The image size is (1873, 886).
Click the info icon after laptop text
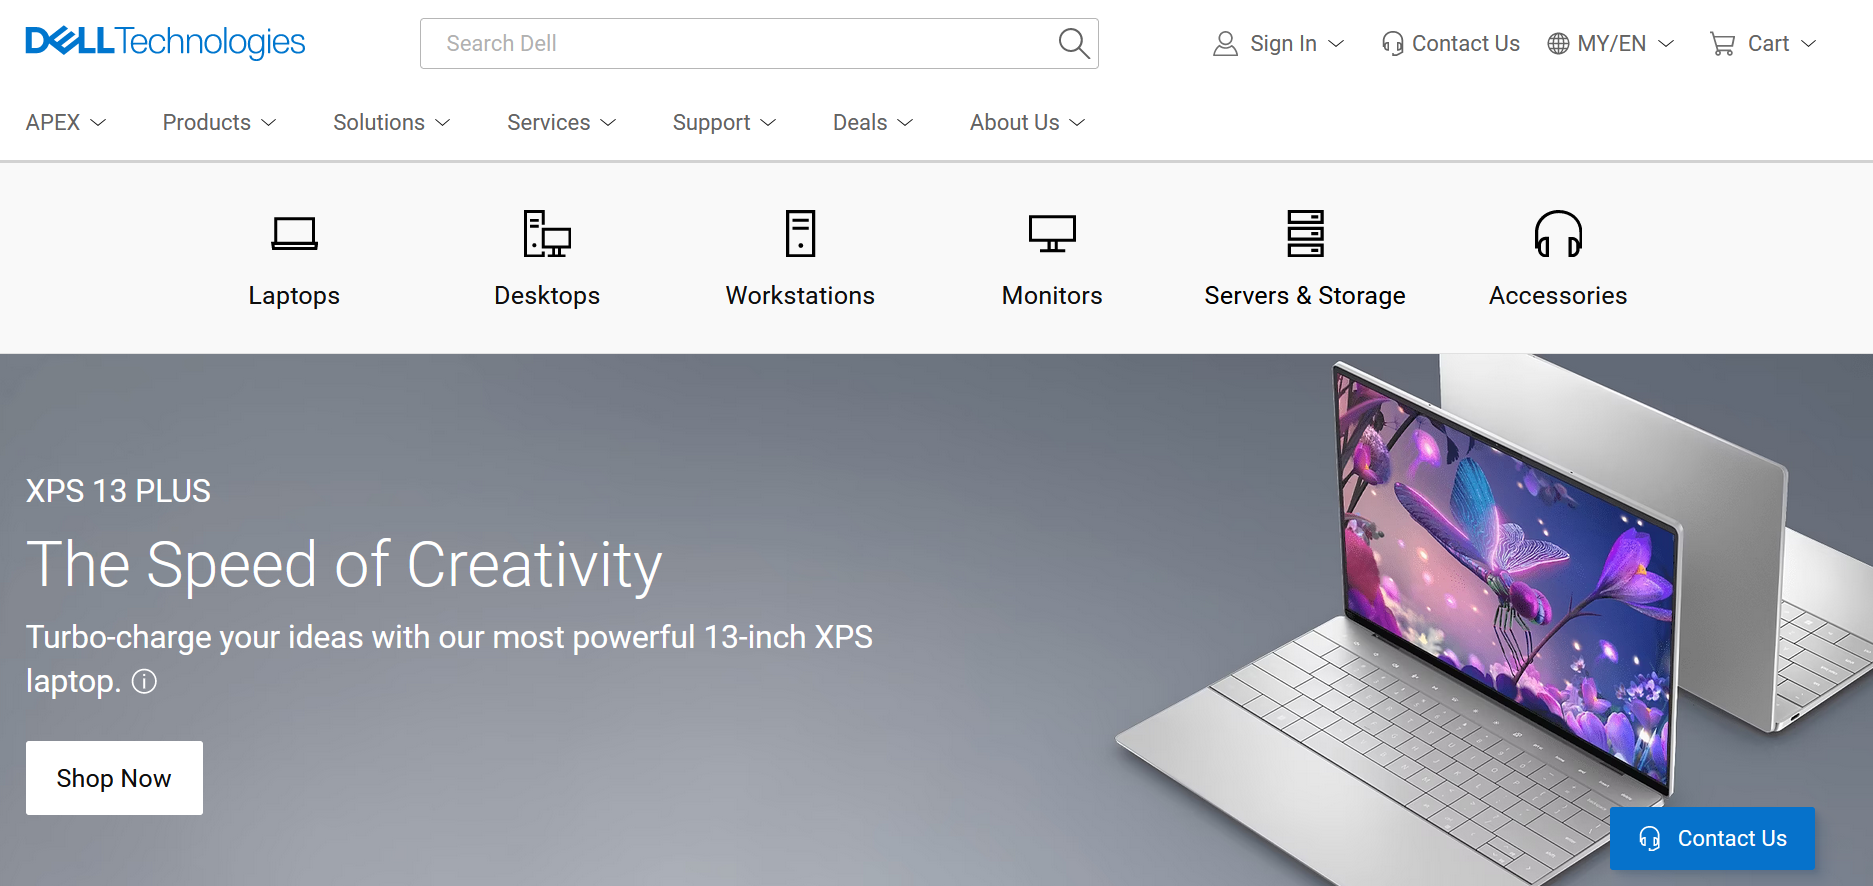coord(145,682)
